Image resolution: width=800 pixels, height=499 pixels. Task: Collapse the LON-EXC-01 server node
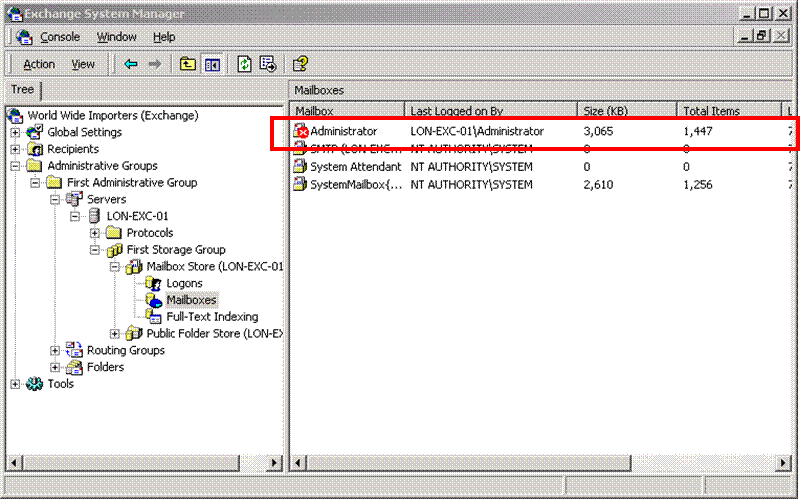(x=75, y=216)
